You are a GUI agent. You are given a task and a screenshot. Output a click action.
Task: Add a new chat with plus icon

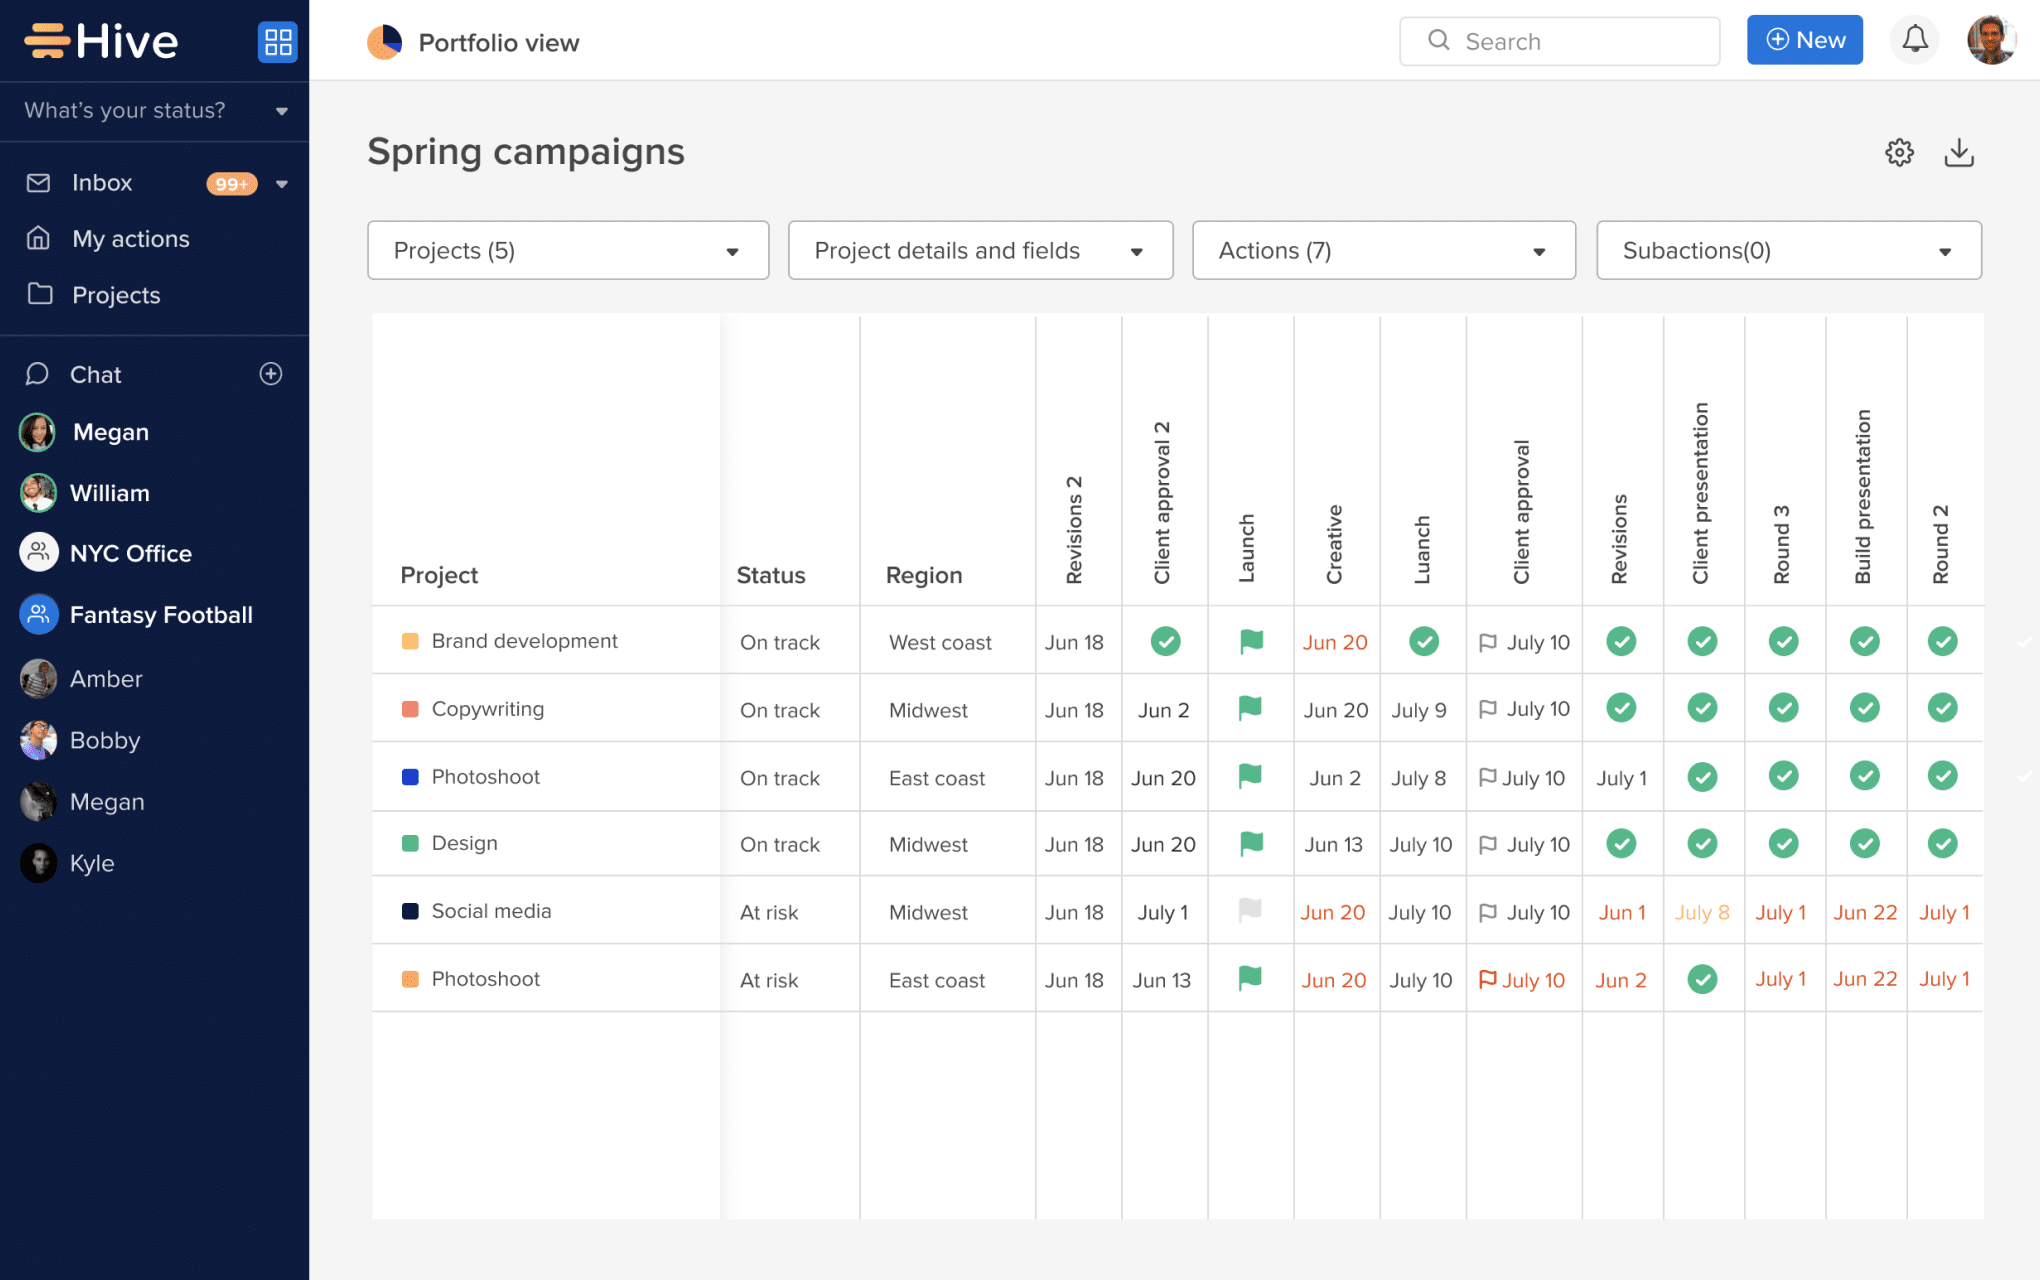271,374
